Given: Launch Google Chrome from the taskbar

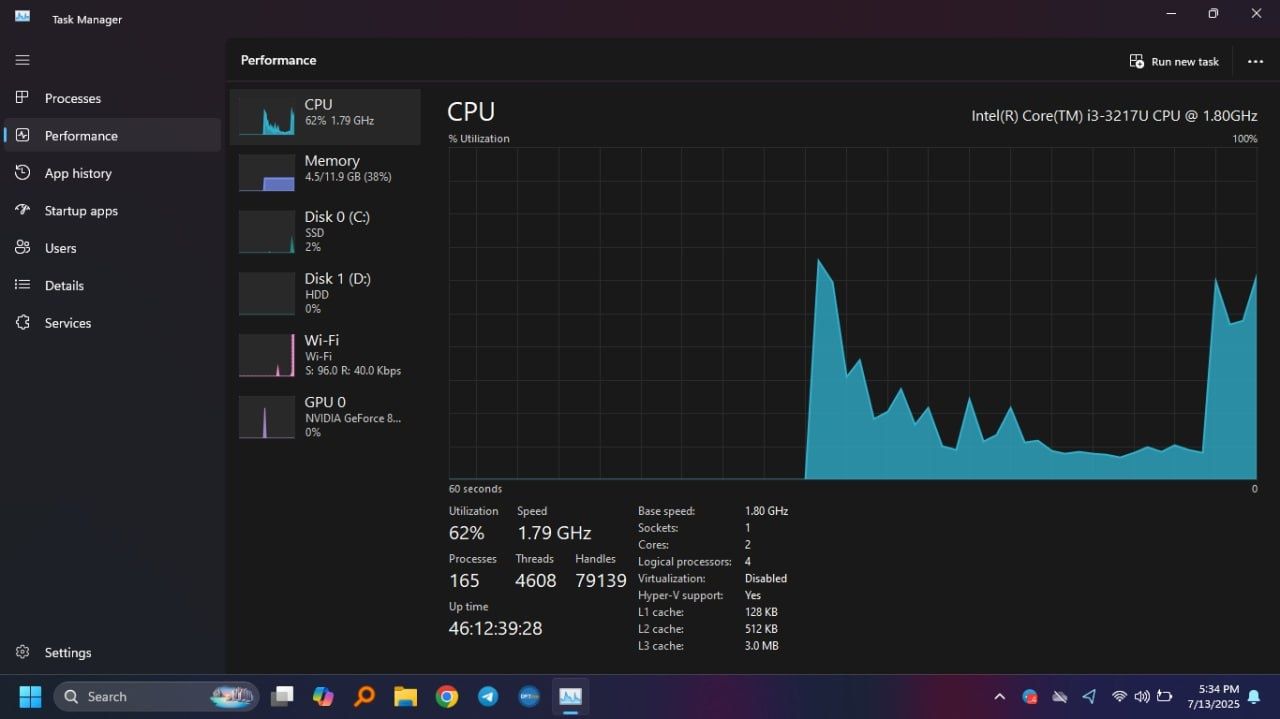Looking at the screenshot, I should (447, 696).
